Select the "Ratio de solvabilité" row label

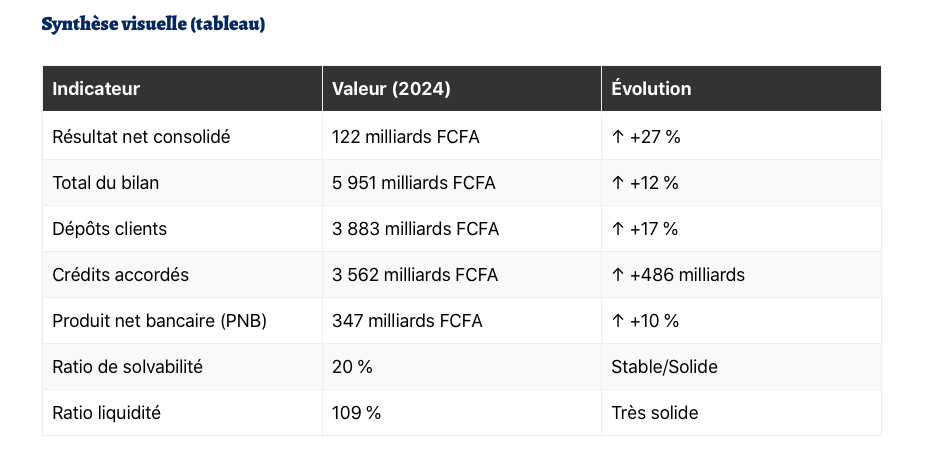click(127, 367)
